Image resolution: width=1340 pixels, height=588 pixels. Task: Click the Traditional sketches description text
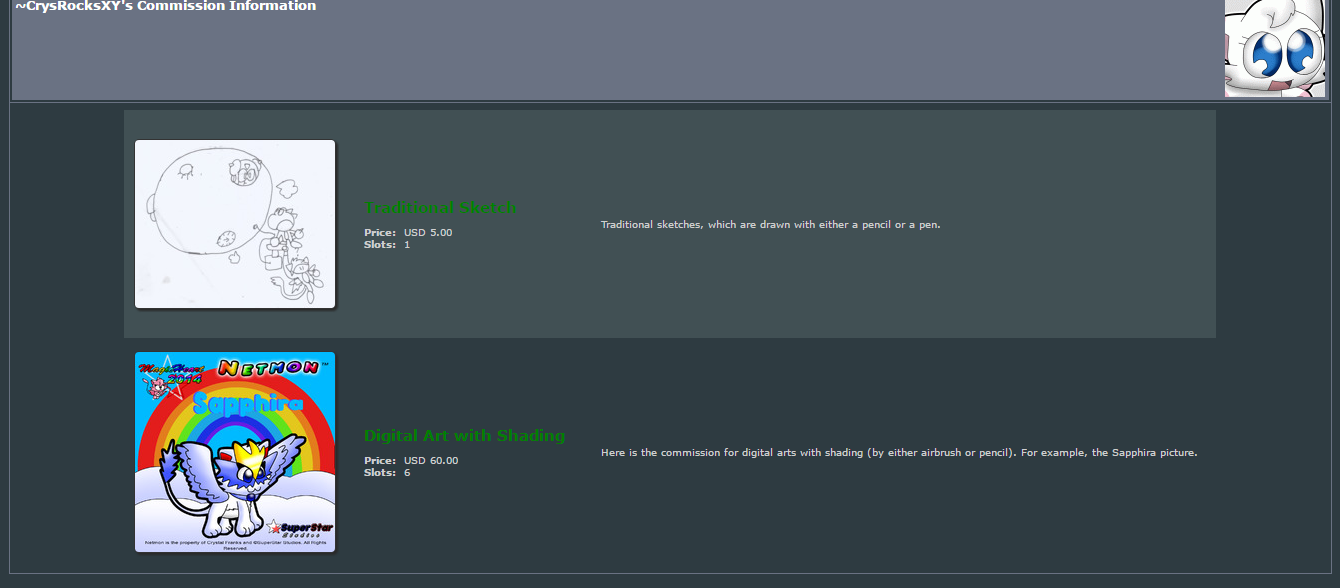[771, 225]
